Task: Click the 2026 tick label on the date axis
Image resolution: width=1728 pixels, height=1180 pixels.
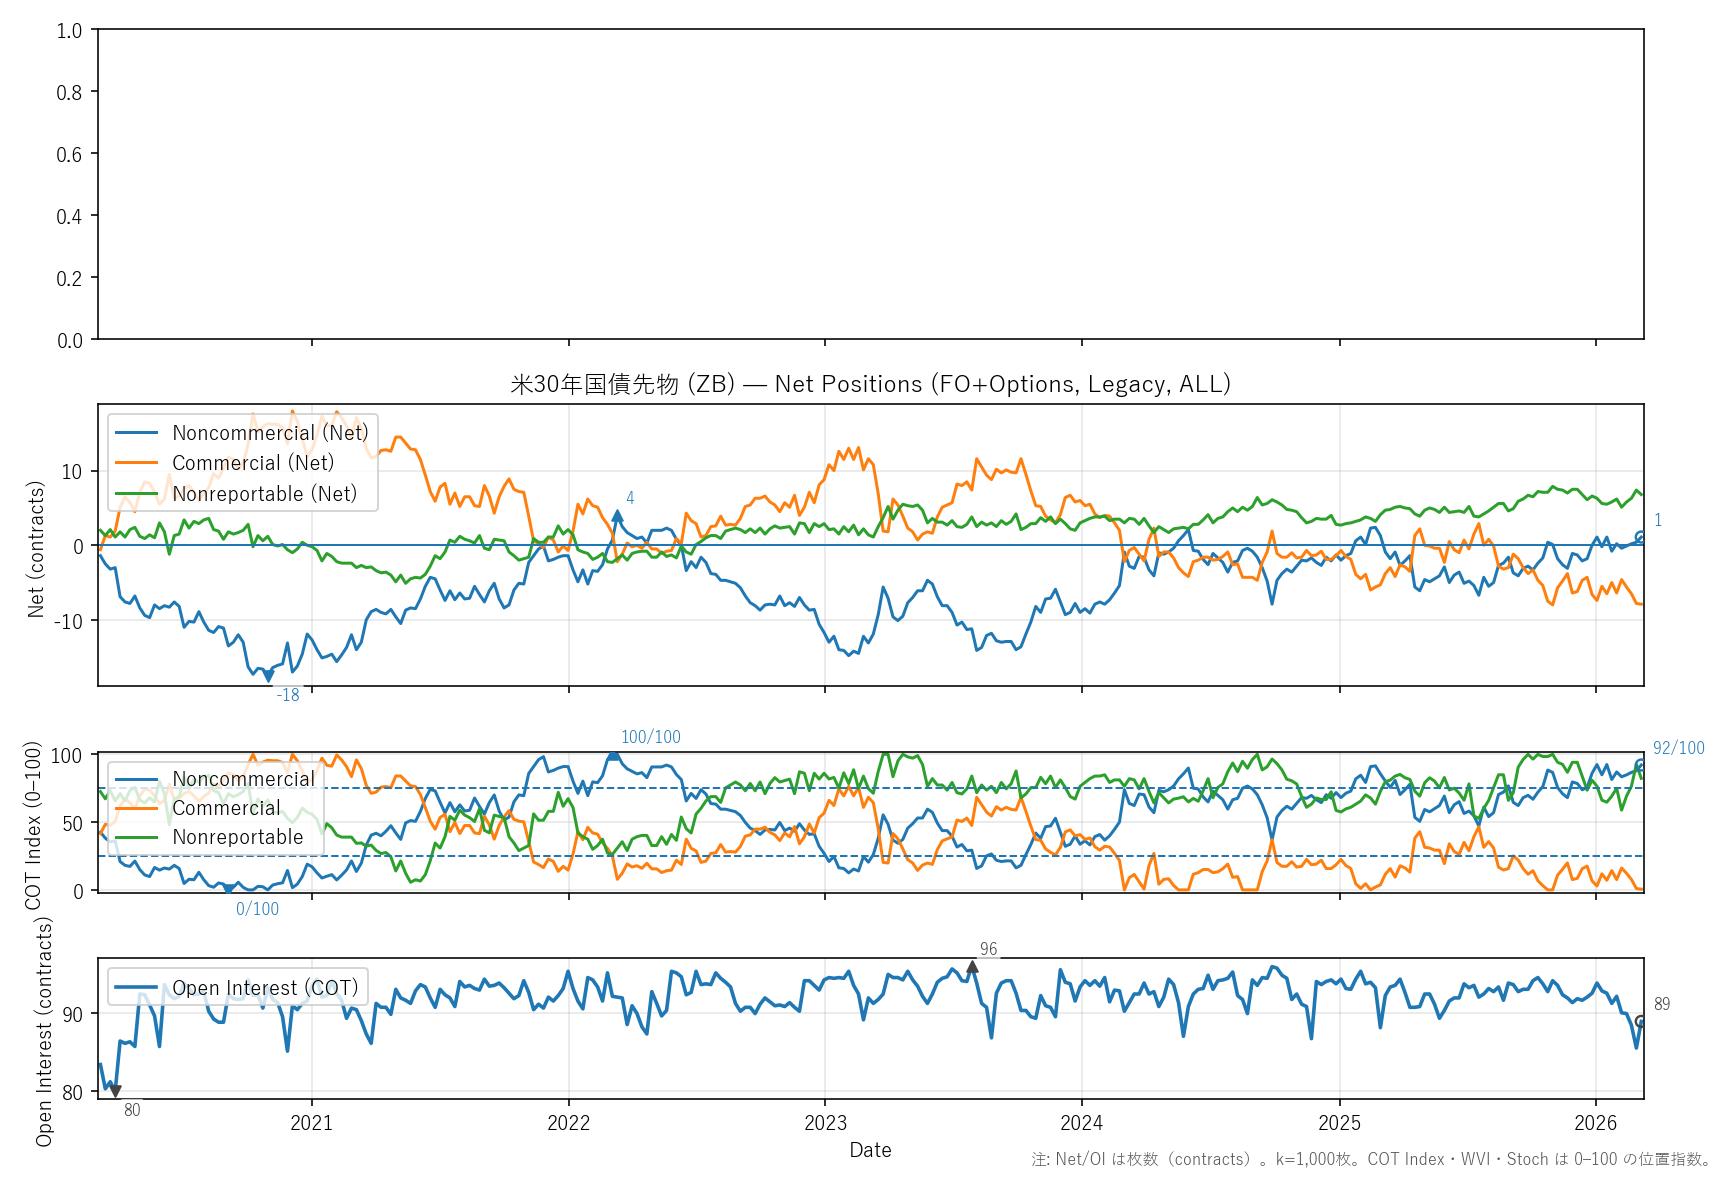Action: 1595,1123
